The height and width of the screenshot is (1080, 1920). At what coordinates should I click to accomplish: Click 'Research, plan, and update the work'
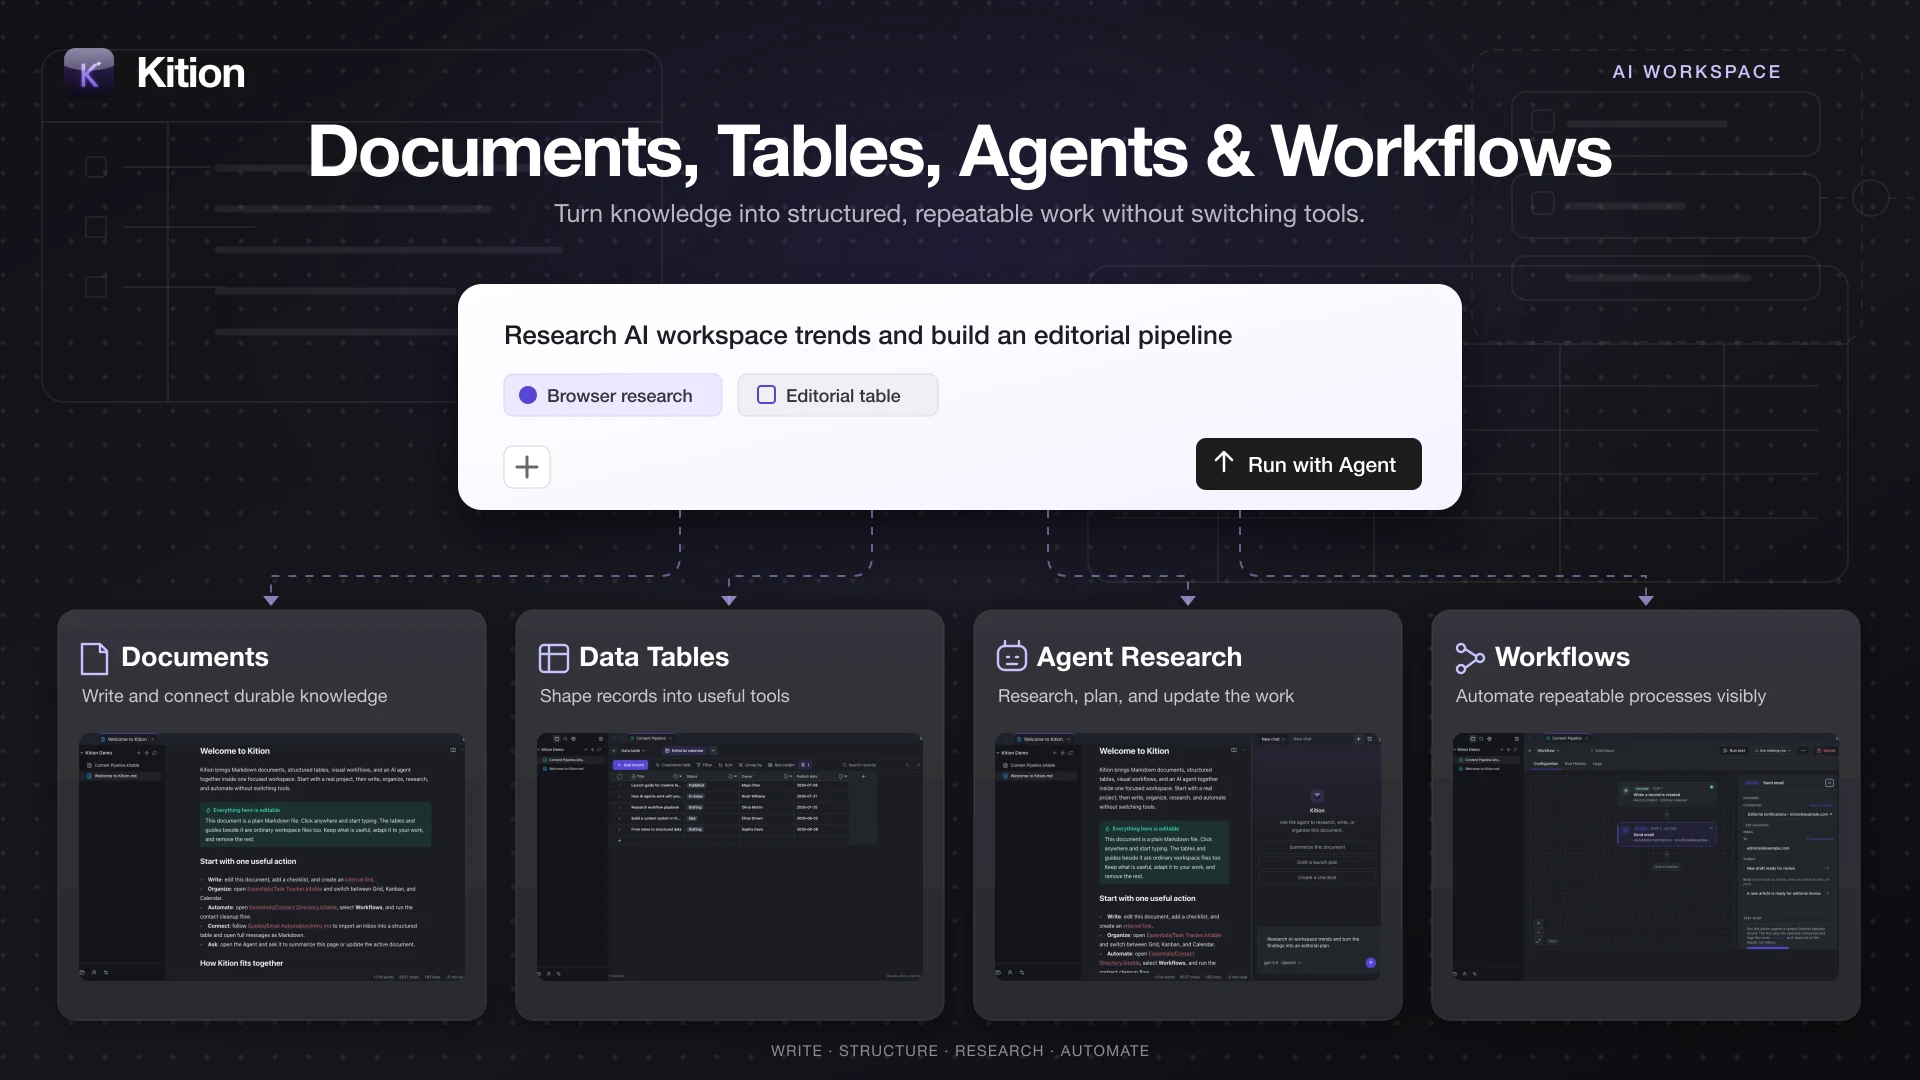pos(1146,696)
